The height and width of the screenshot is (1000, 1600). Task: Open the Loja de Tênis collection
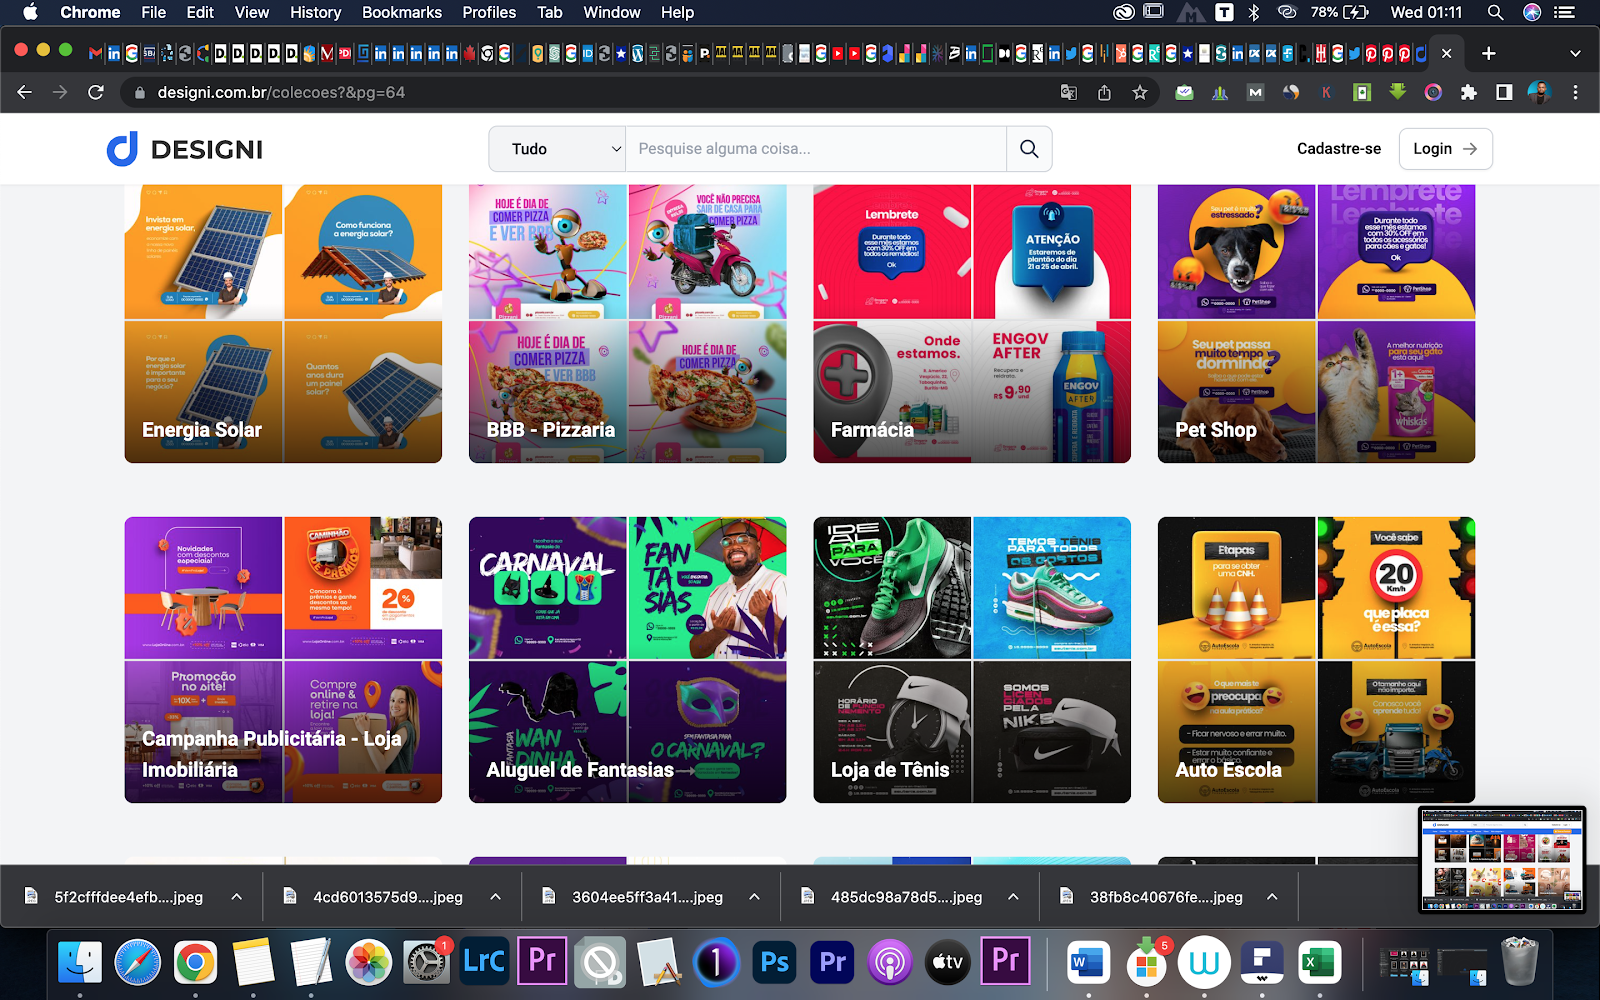pyautogui.click(x=972, y=660)
